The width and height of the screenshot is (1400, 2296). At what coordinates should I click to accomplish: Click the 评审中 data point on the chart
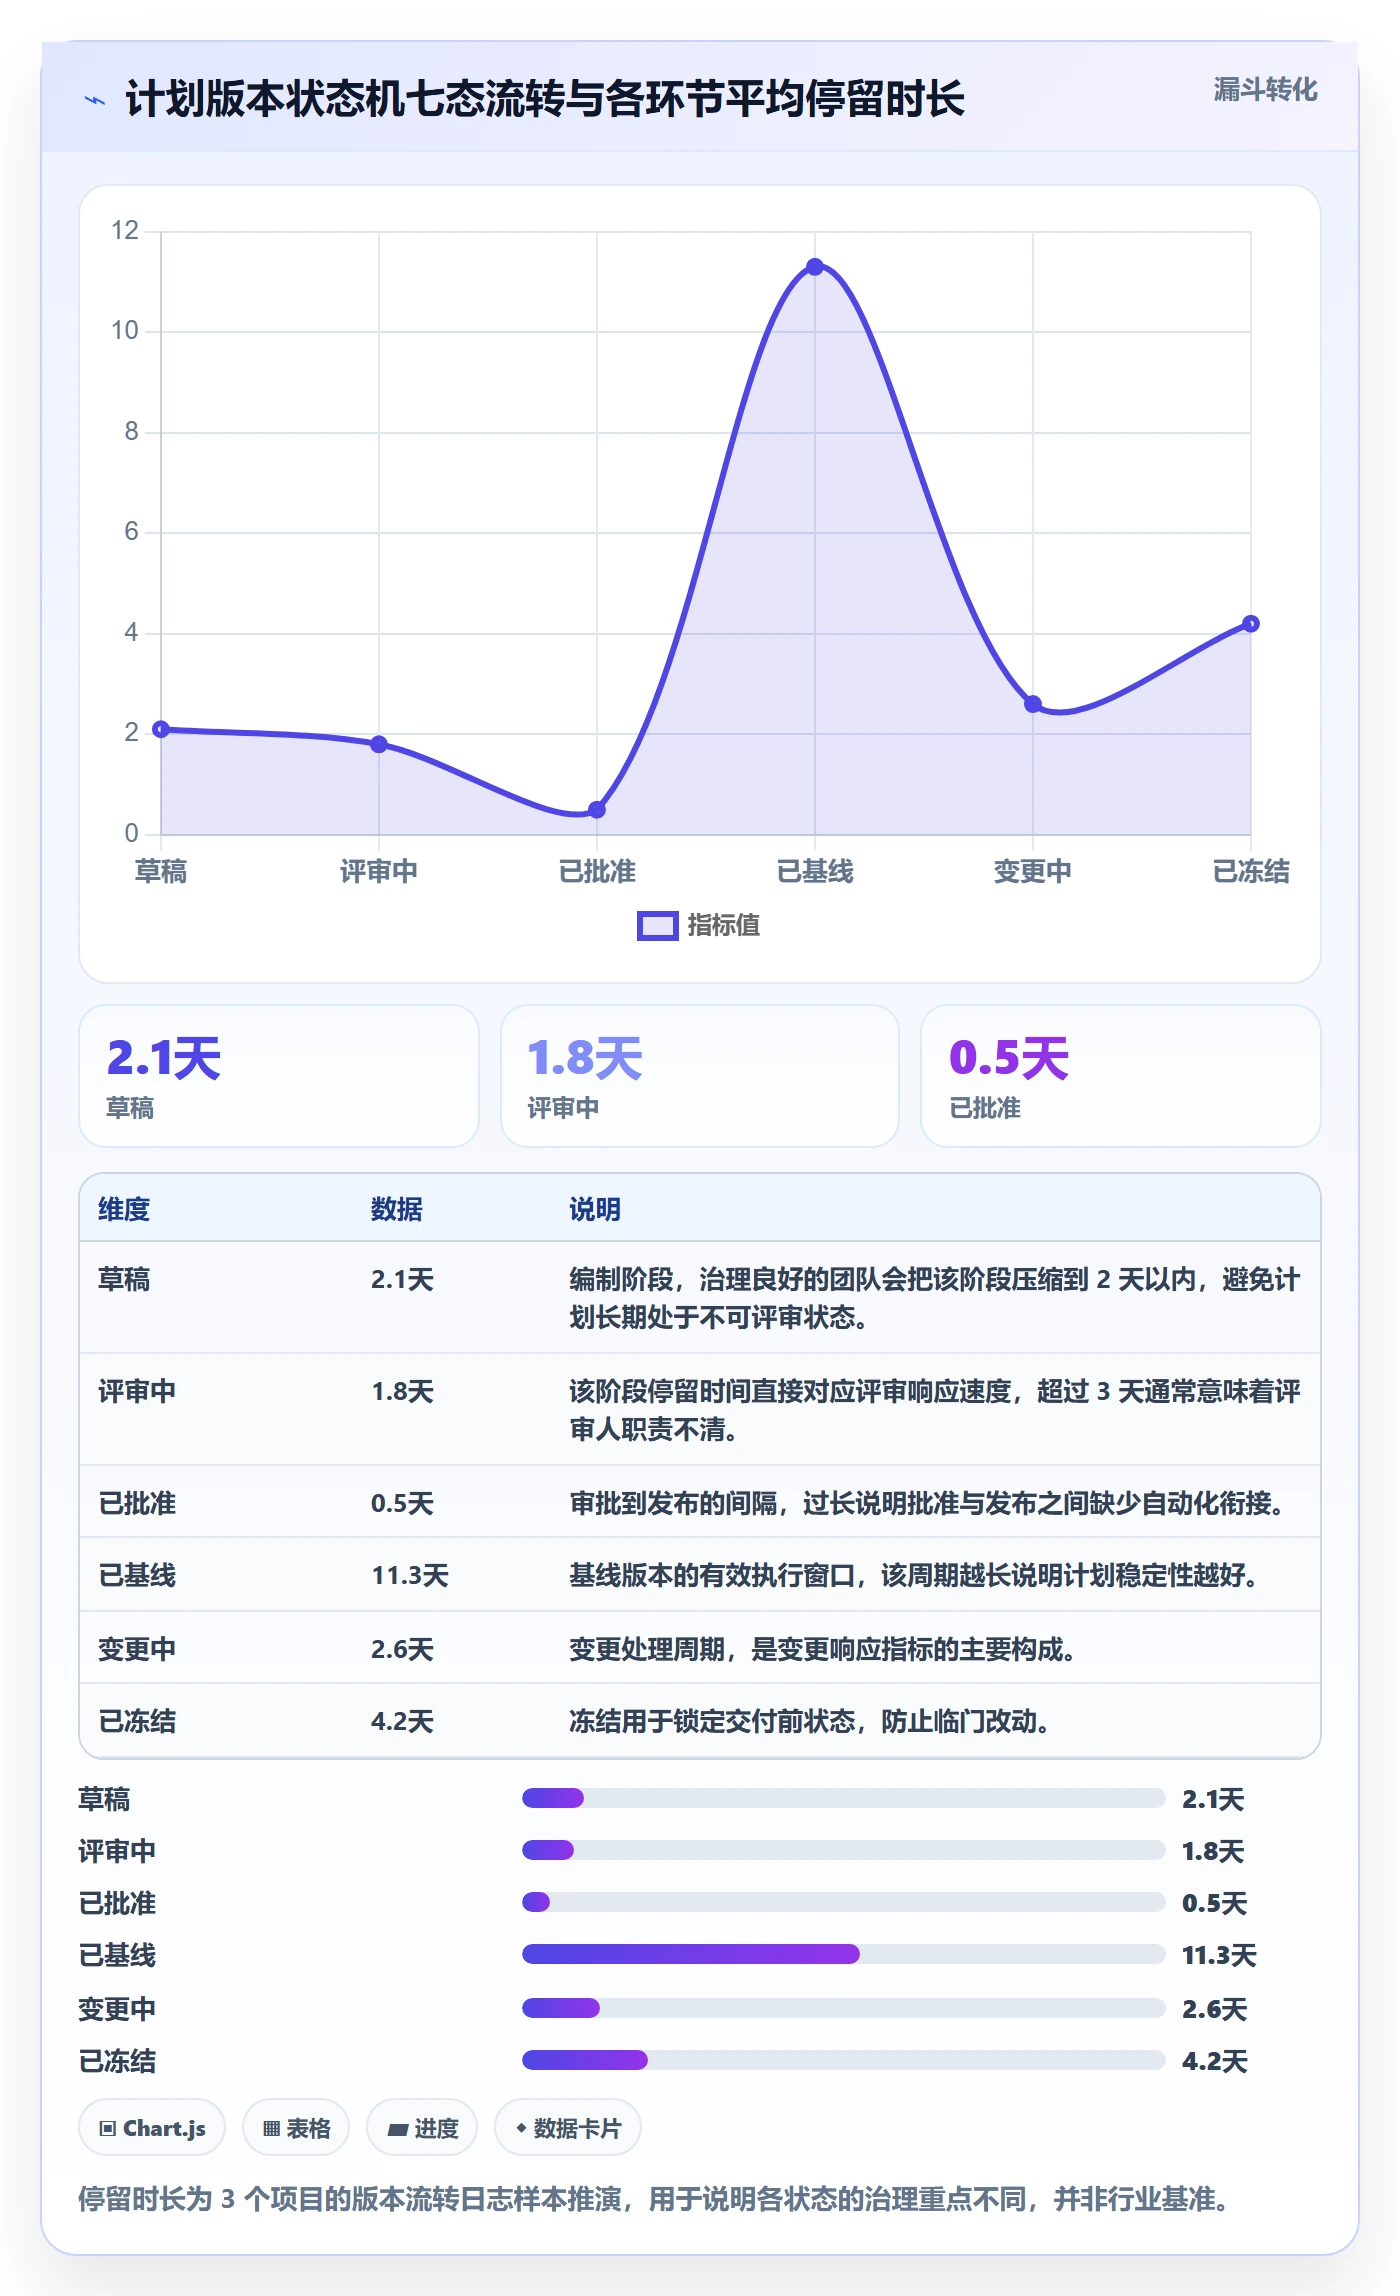tap(379, 744)
